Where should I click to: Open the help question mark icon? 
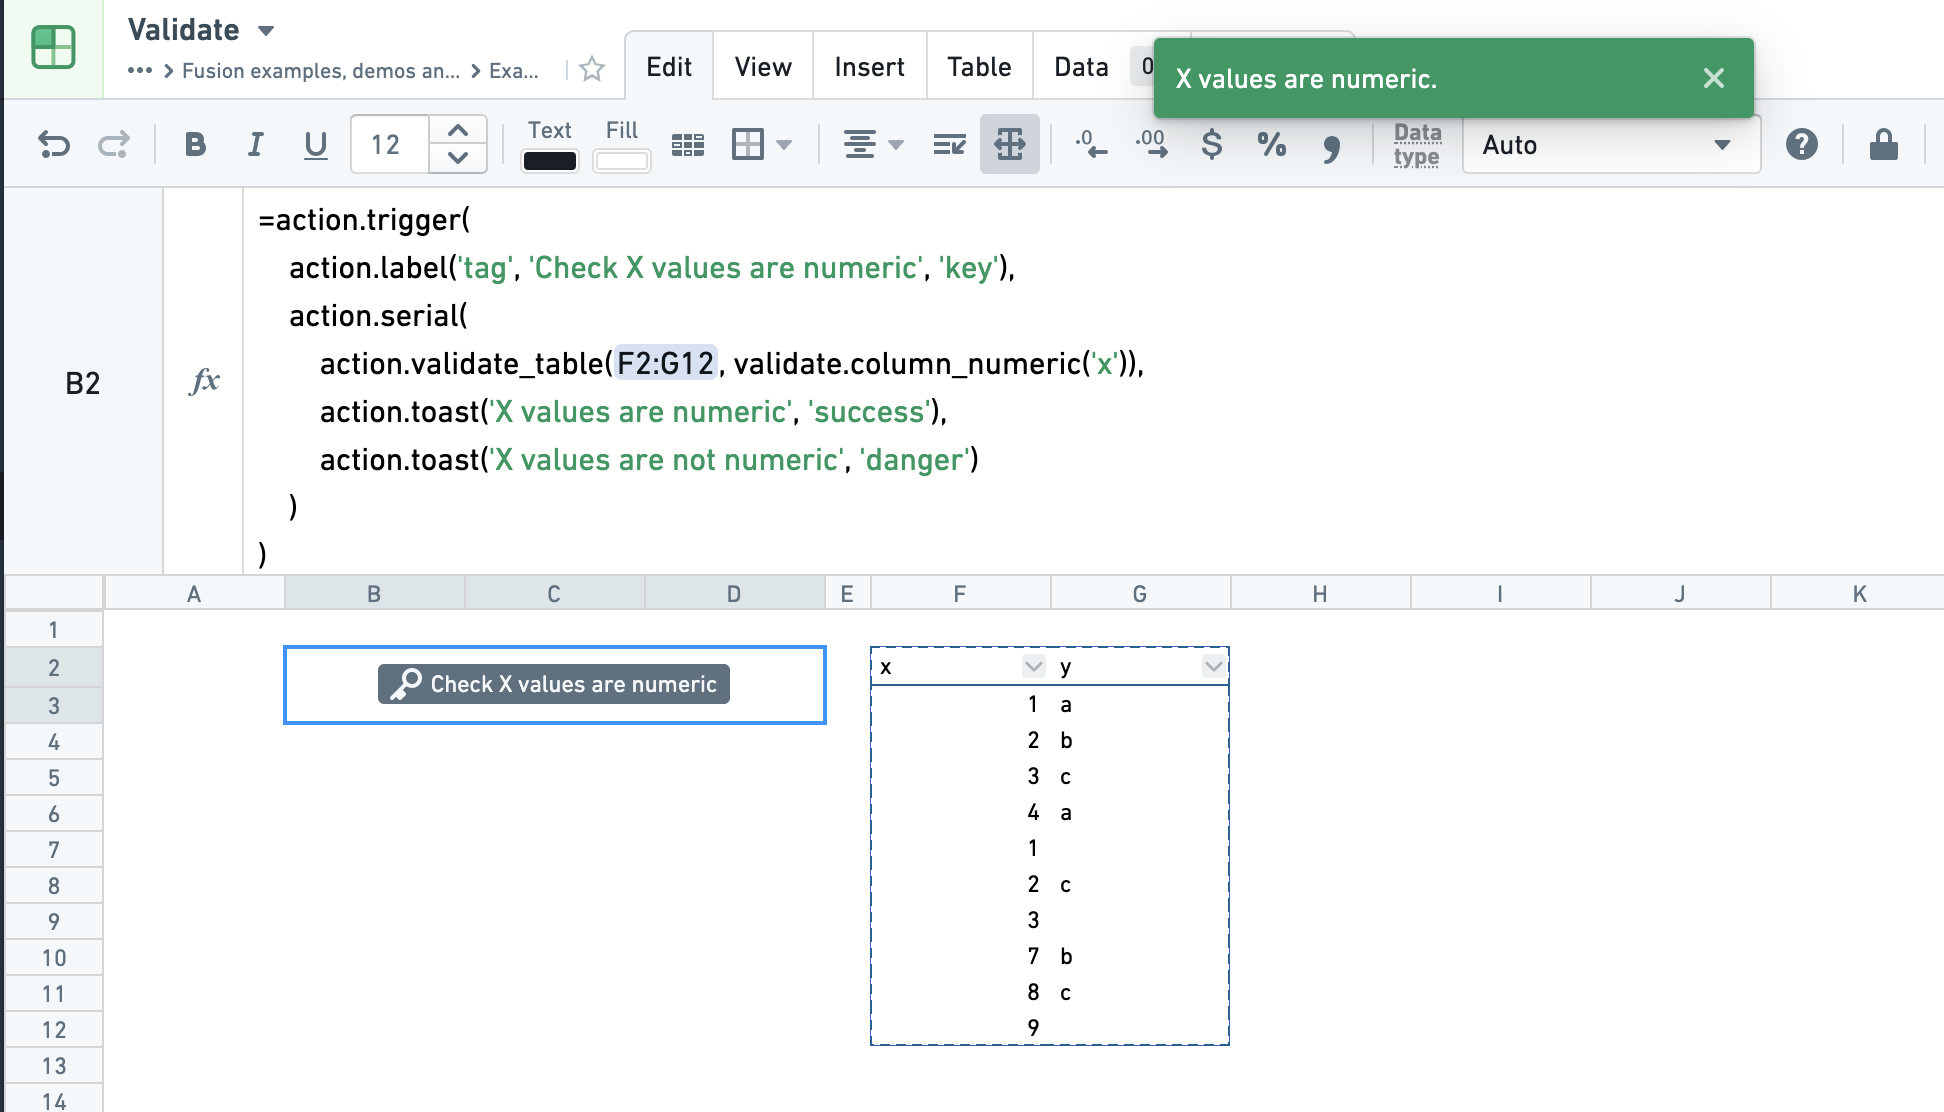click(1802, 145)
